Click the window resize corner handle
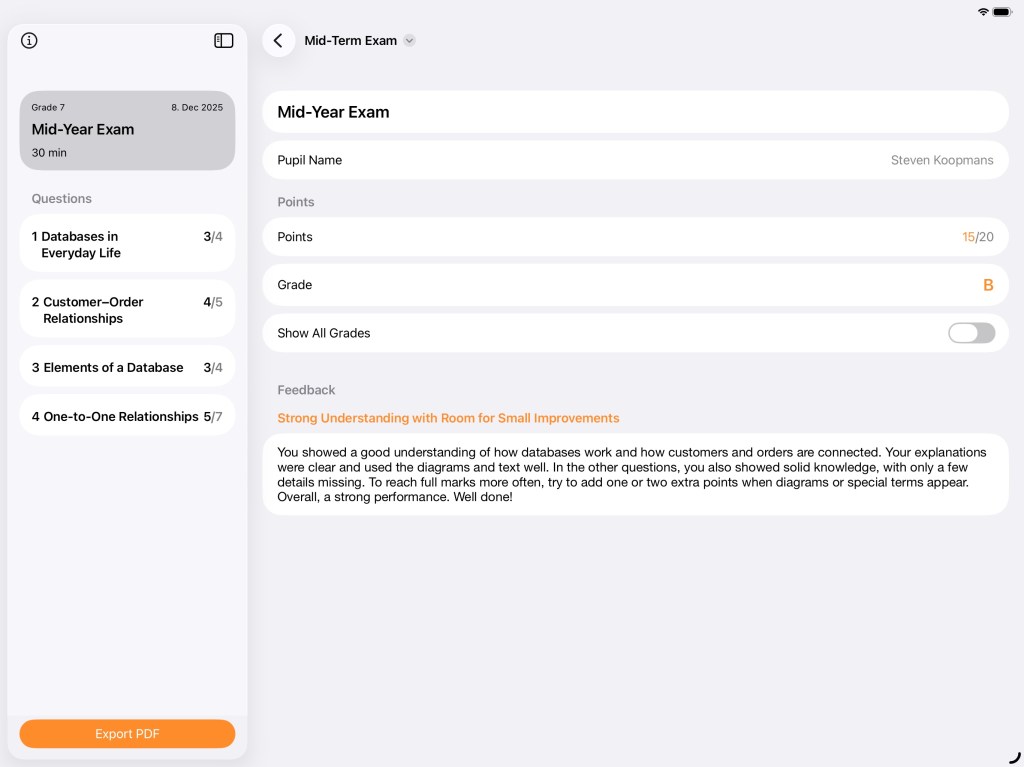This screenshot has height=767, width=1024. coord(1015,758)
